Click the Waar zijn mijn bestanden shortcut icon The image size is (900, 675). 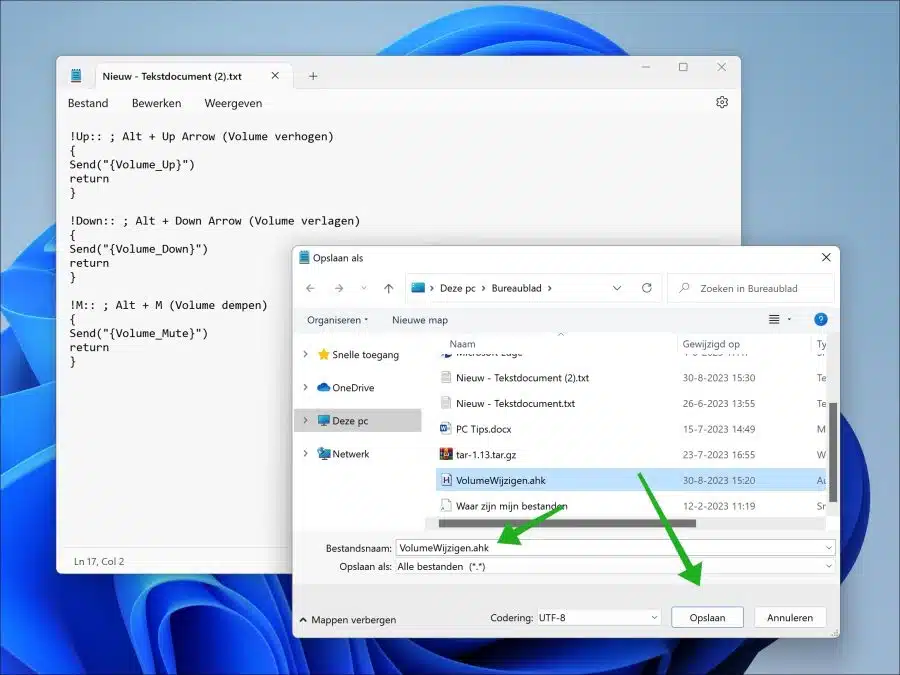pyautogui.click(x=445, y=506)
